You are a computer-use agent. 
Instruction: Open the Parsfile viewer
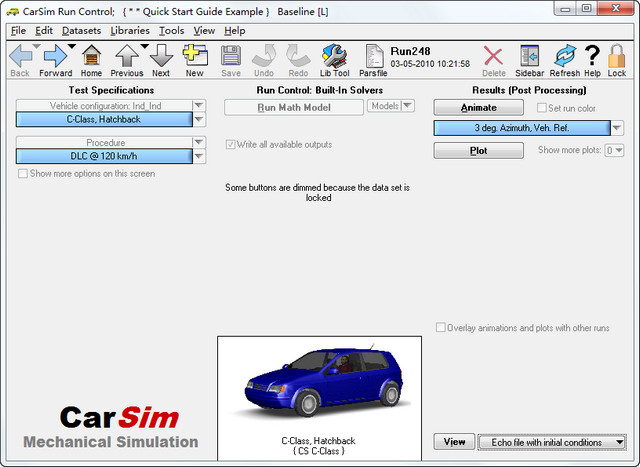click(374, 56)
